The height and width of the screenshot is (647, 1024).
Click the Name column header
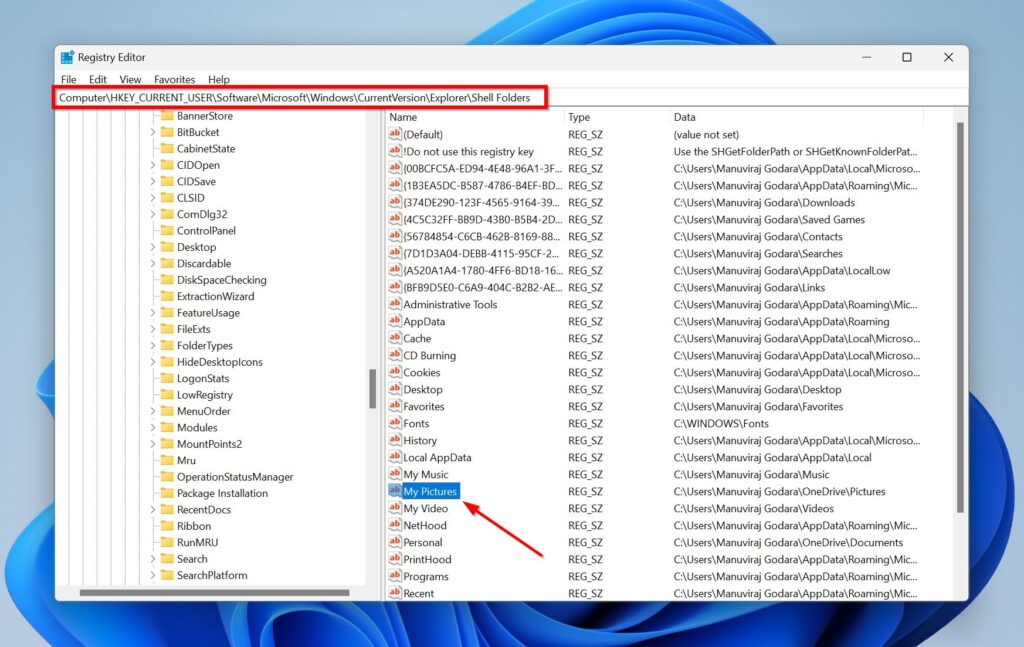tap(405, 116)
